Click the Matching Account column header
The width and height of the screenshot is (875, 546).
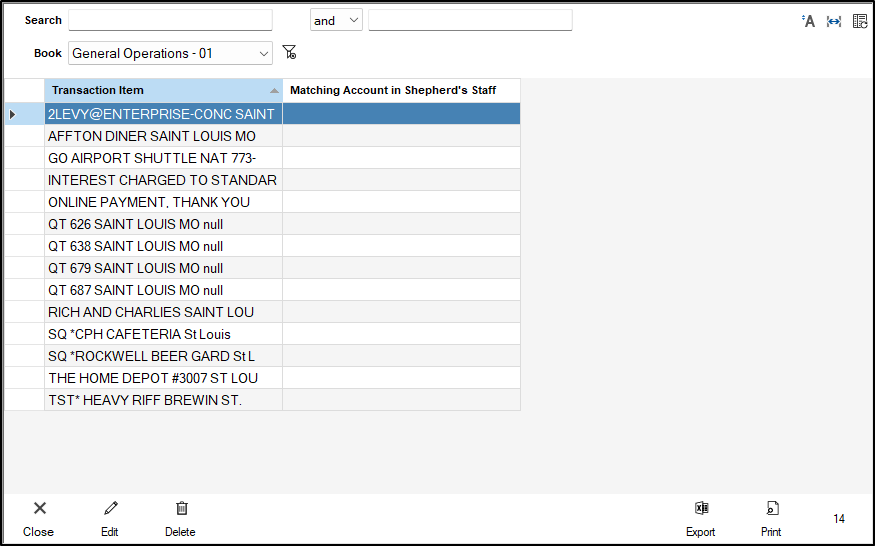pos(401,91)
